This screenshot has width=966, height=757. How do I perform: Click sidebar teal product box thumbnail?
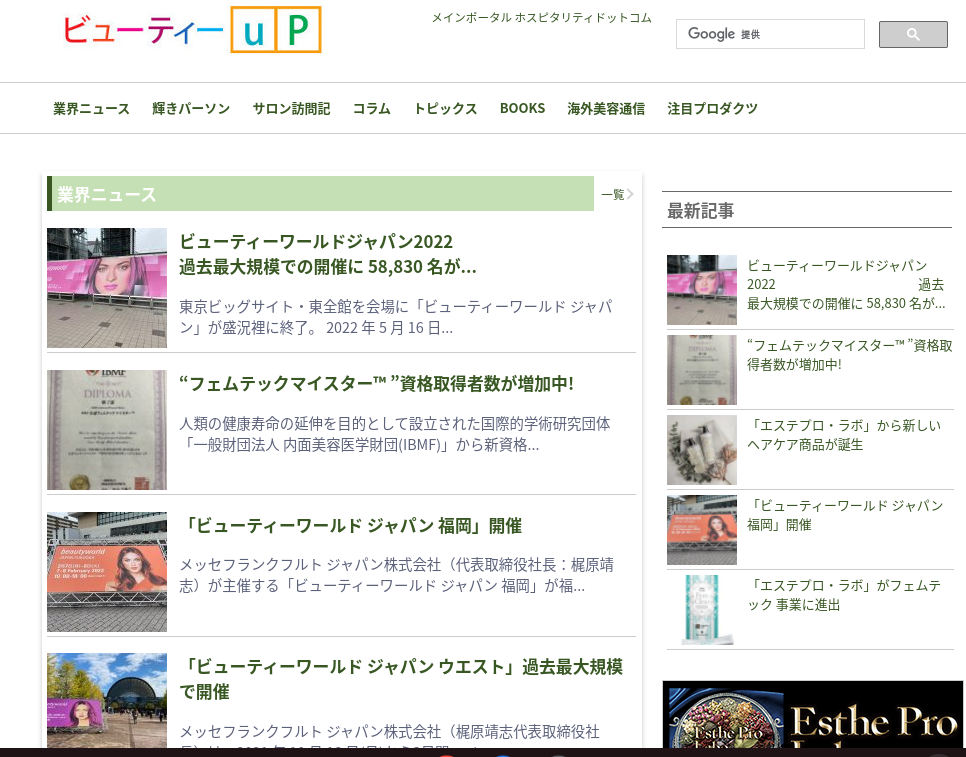point(702,610)
